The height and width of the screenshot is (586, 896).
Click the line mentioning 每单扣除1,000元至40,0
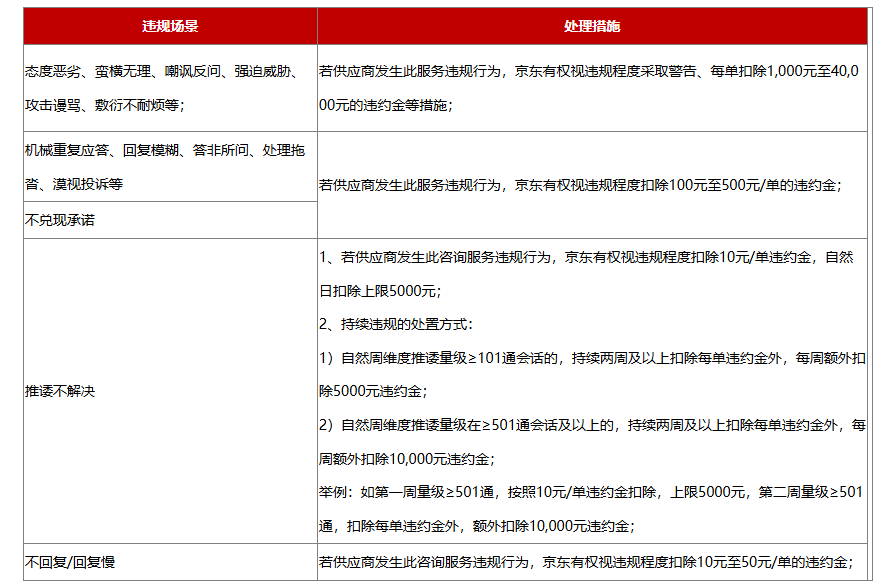pos(592,71)
